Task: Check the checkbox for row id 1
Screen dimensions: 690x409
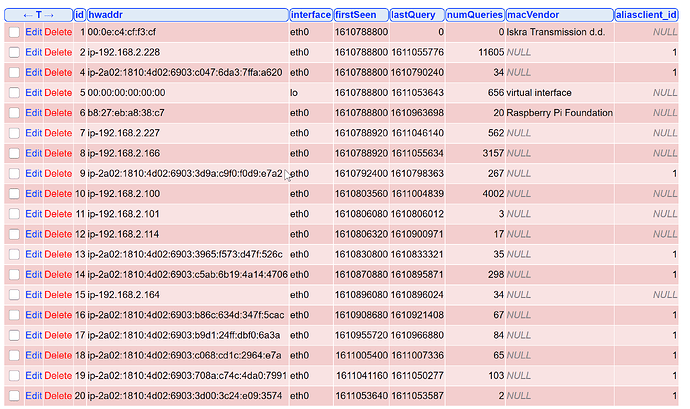Action: (x=14, y=33)
